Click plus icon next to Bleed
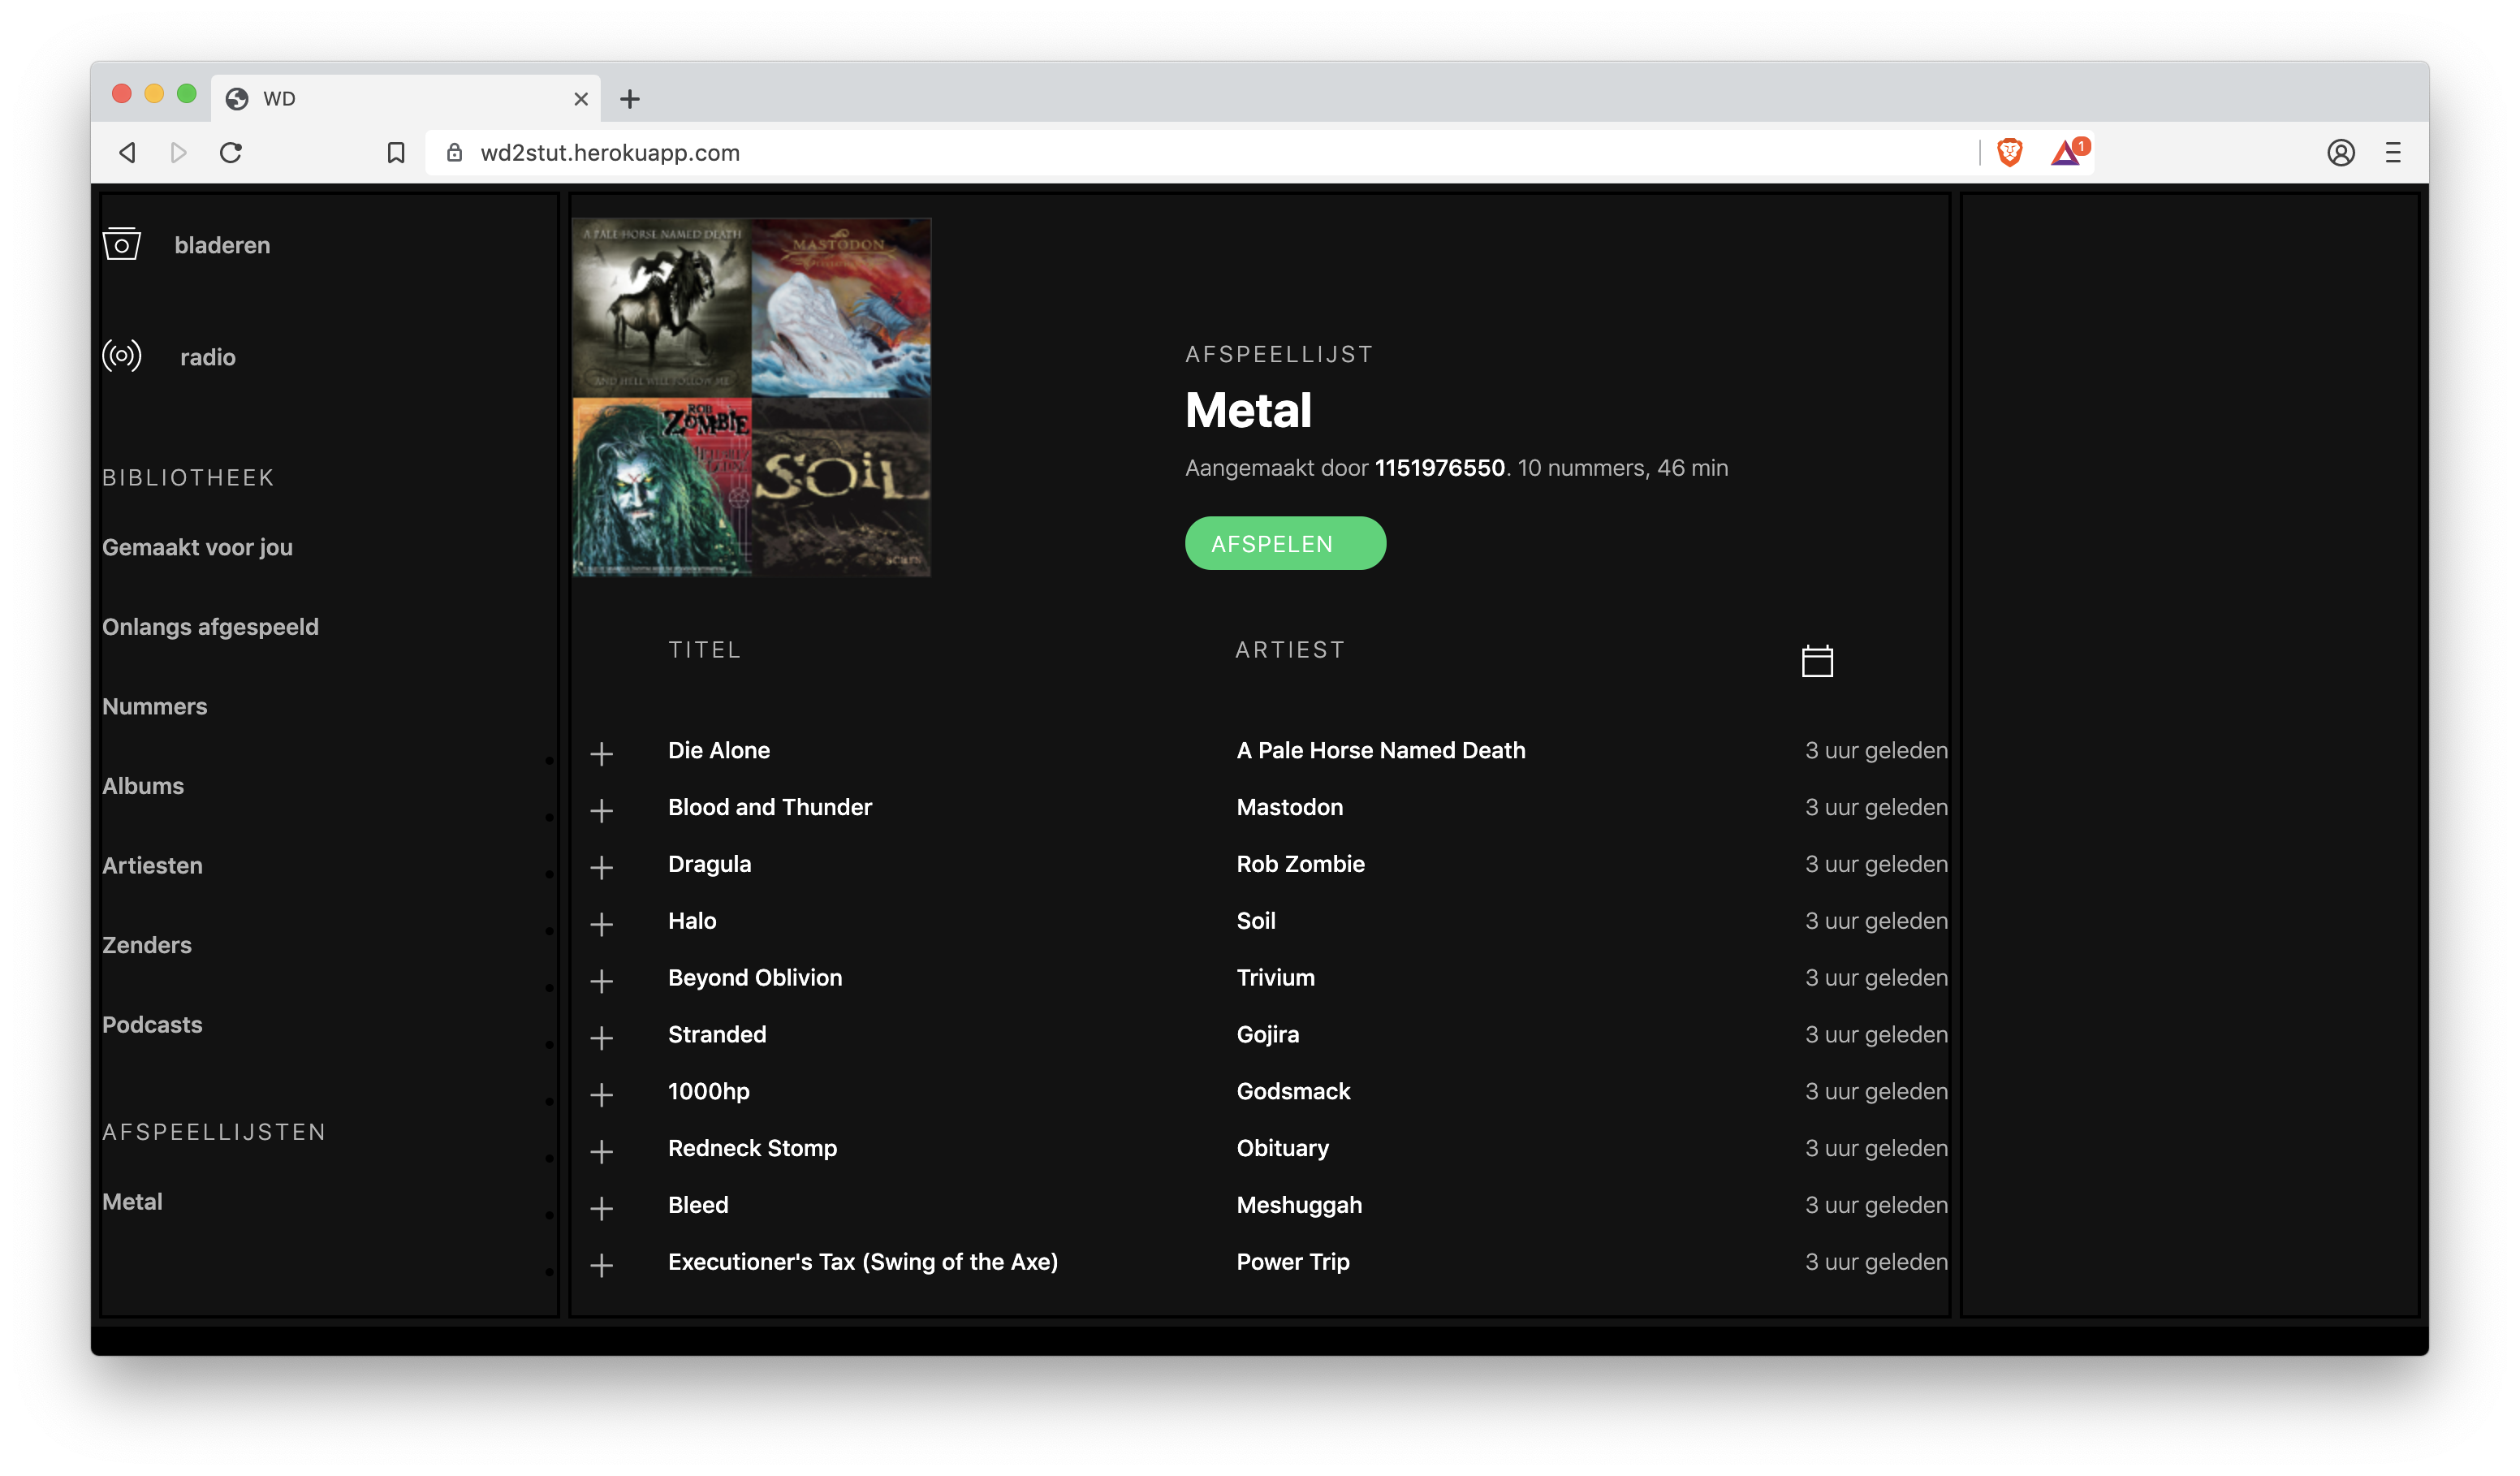The width and height of the screenshot is (2520, 1476). (601, 1208)
